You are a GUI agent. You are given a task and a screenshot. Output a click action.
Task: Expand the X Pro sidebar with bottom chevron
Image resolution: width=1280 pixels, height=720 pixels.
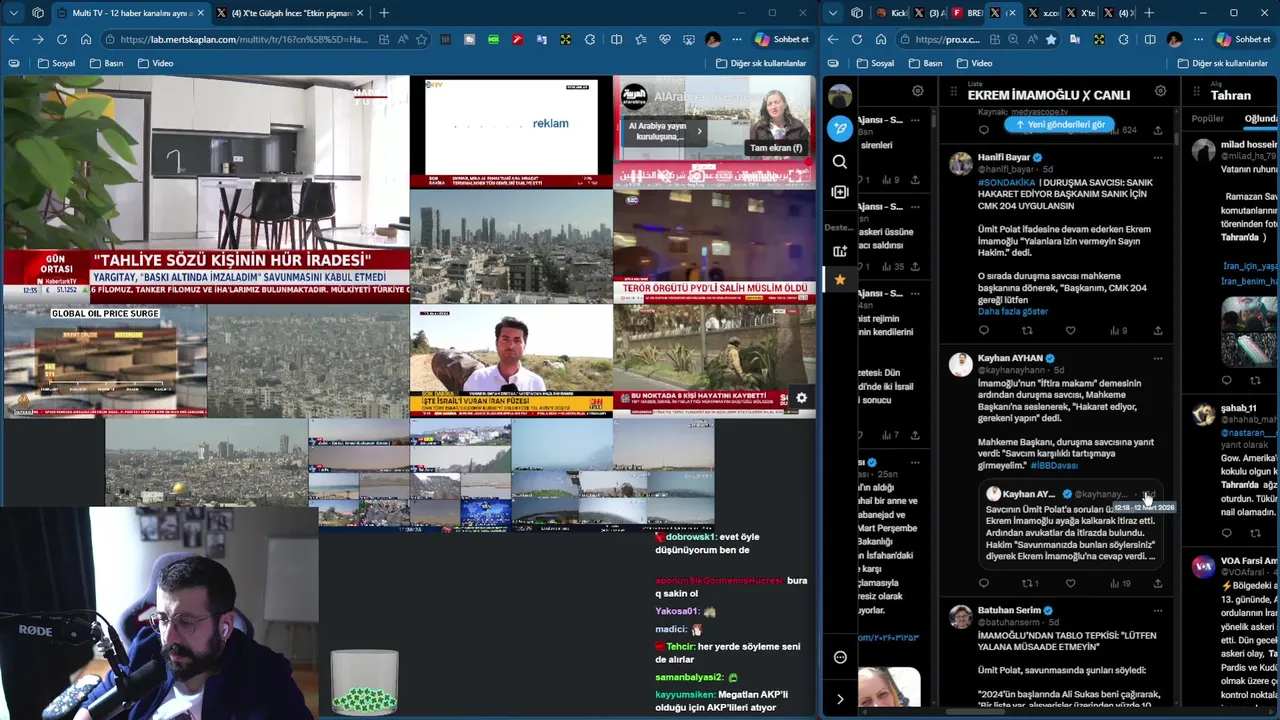(840, 699)
